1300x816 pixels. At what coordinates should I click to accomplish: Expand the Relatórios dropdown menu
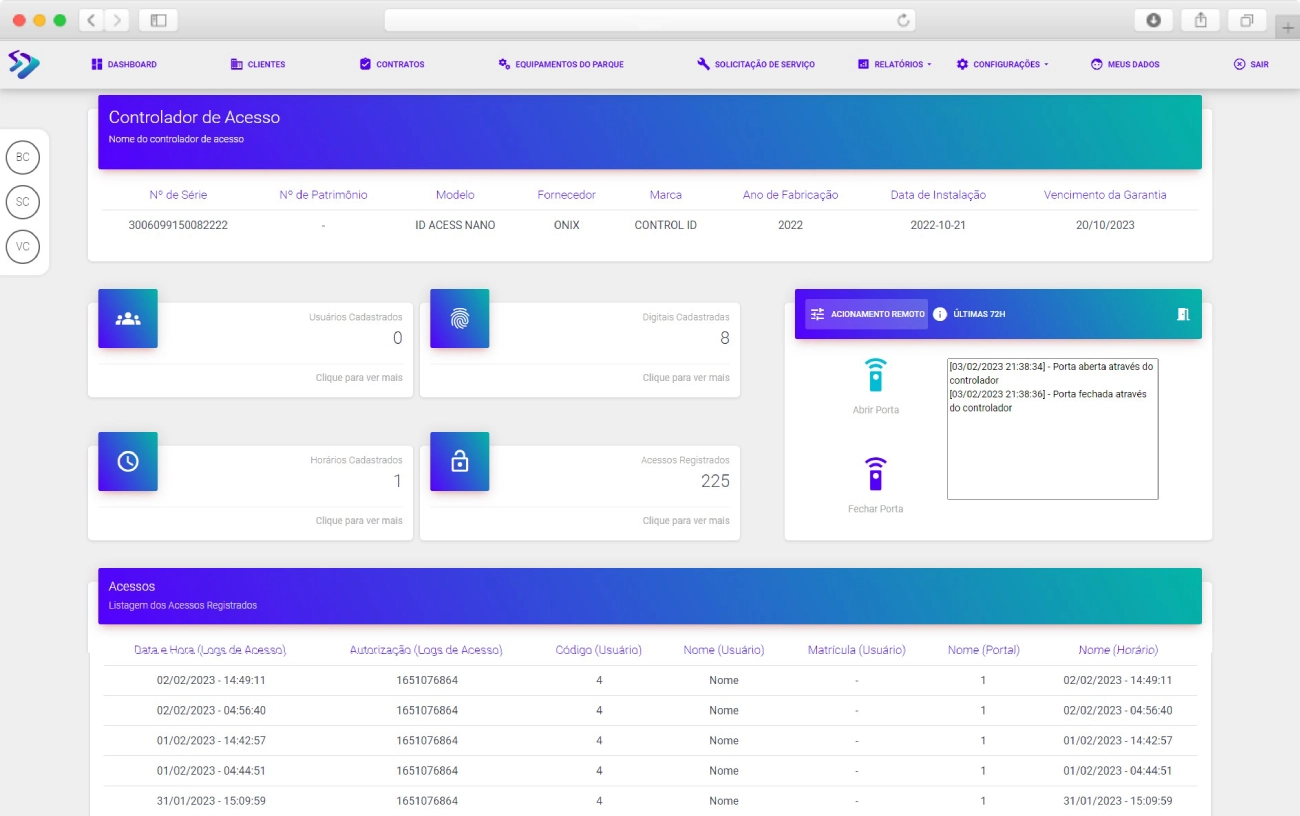point(894,64)
